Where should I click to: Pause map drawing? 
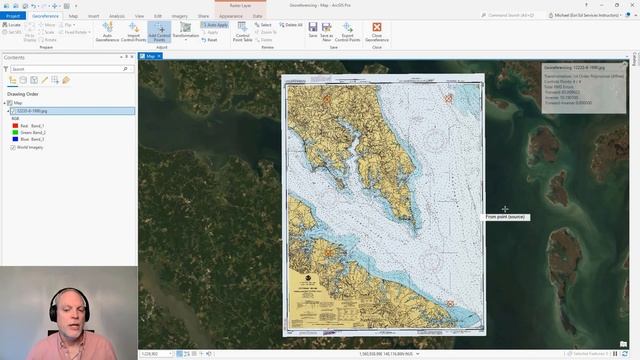point(615,353)
